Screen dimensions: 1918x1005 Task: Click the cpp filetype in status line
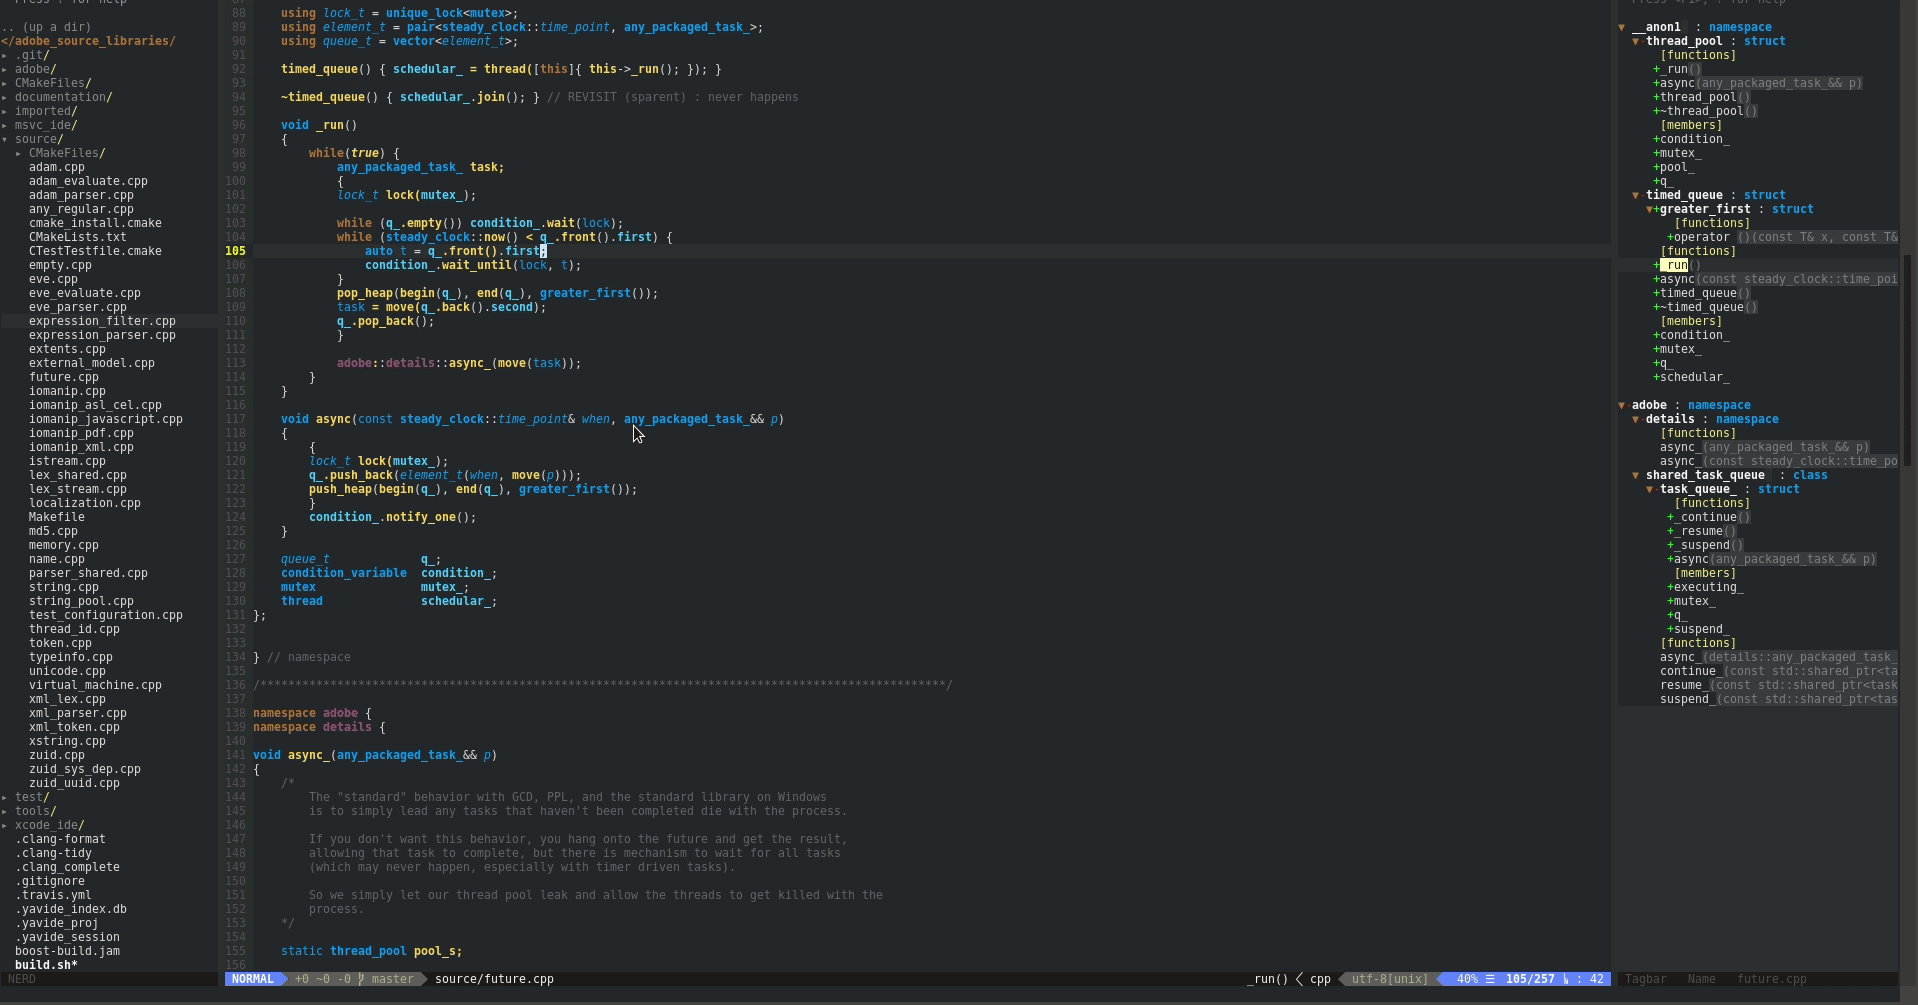tap(1320, 979)
